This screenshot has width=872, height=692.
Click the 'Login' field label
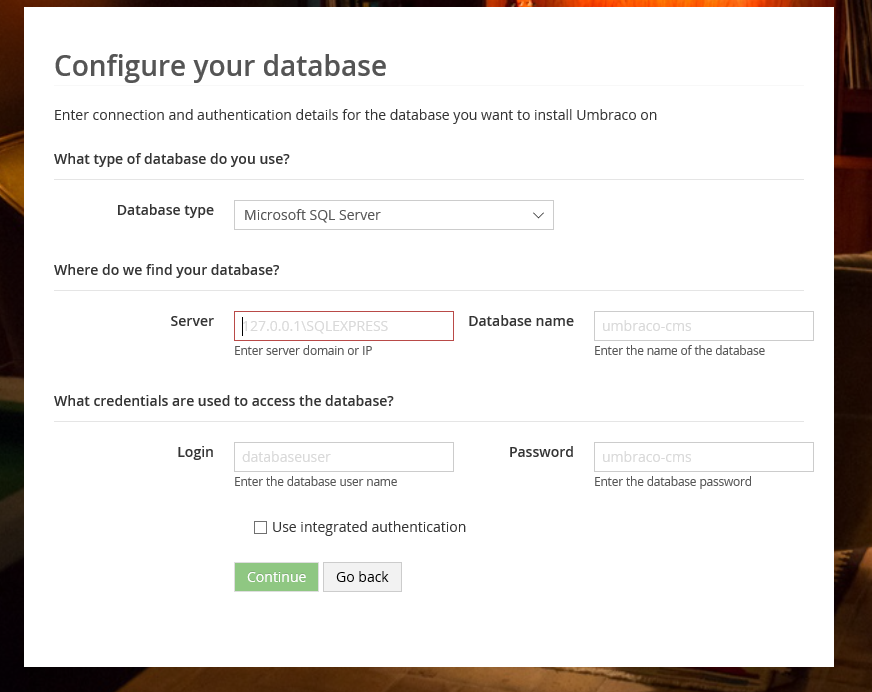[195, 452]
